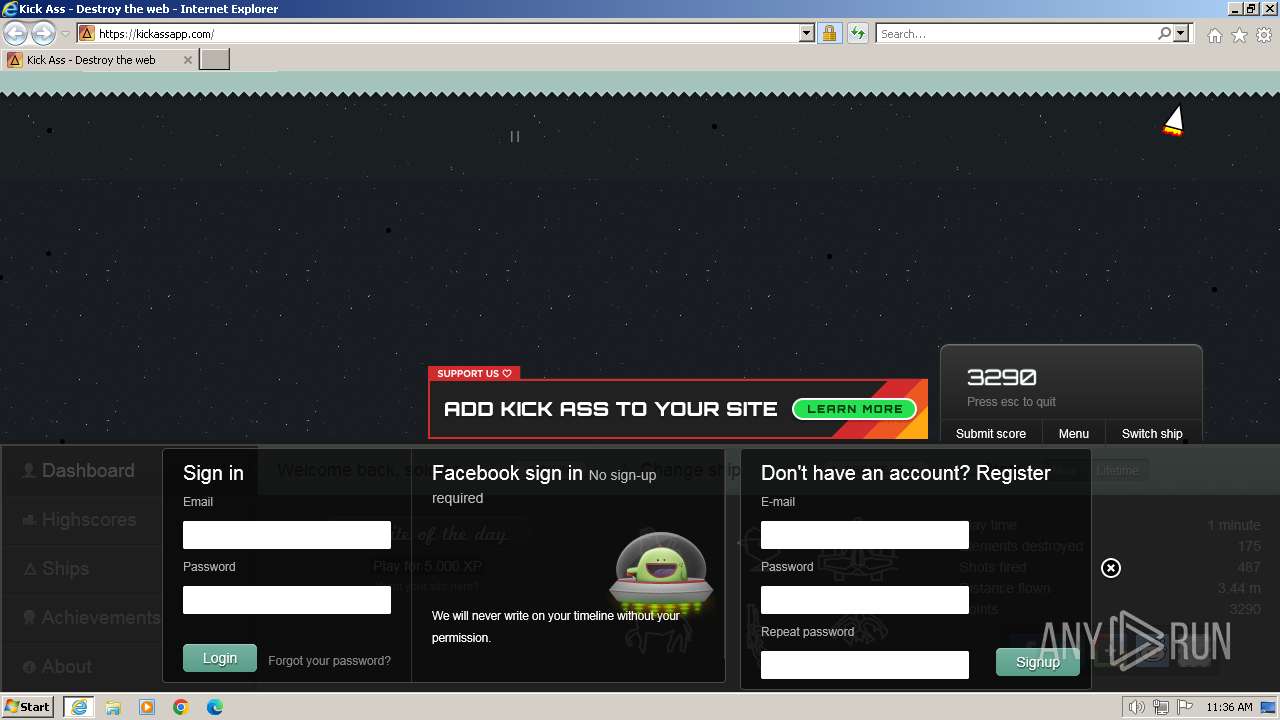Viewport: 1280px width, 720px height.
Task: Click the security lock icon
Action: pyautogui.click(x=829, y=33)
